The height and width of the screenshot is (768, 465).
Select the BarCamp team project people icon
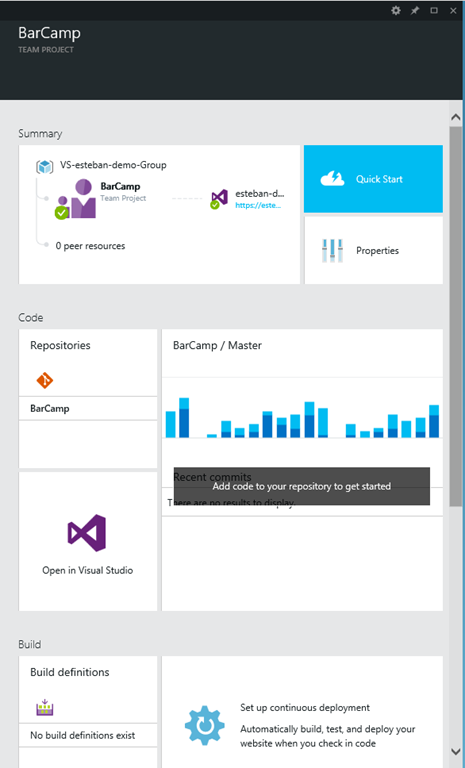(77, 199)
